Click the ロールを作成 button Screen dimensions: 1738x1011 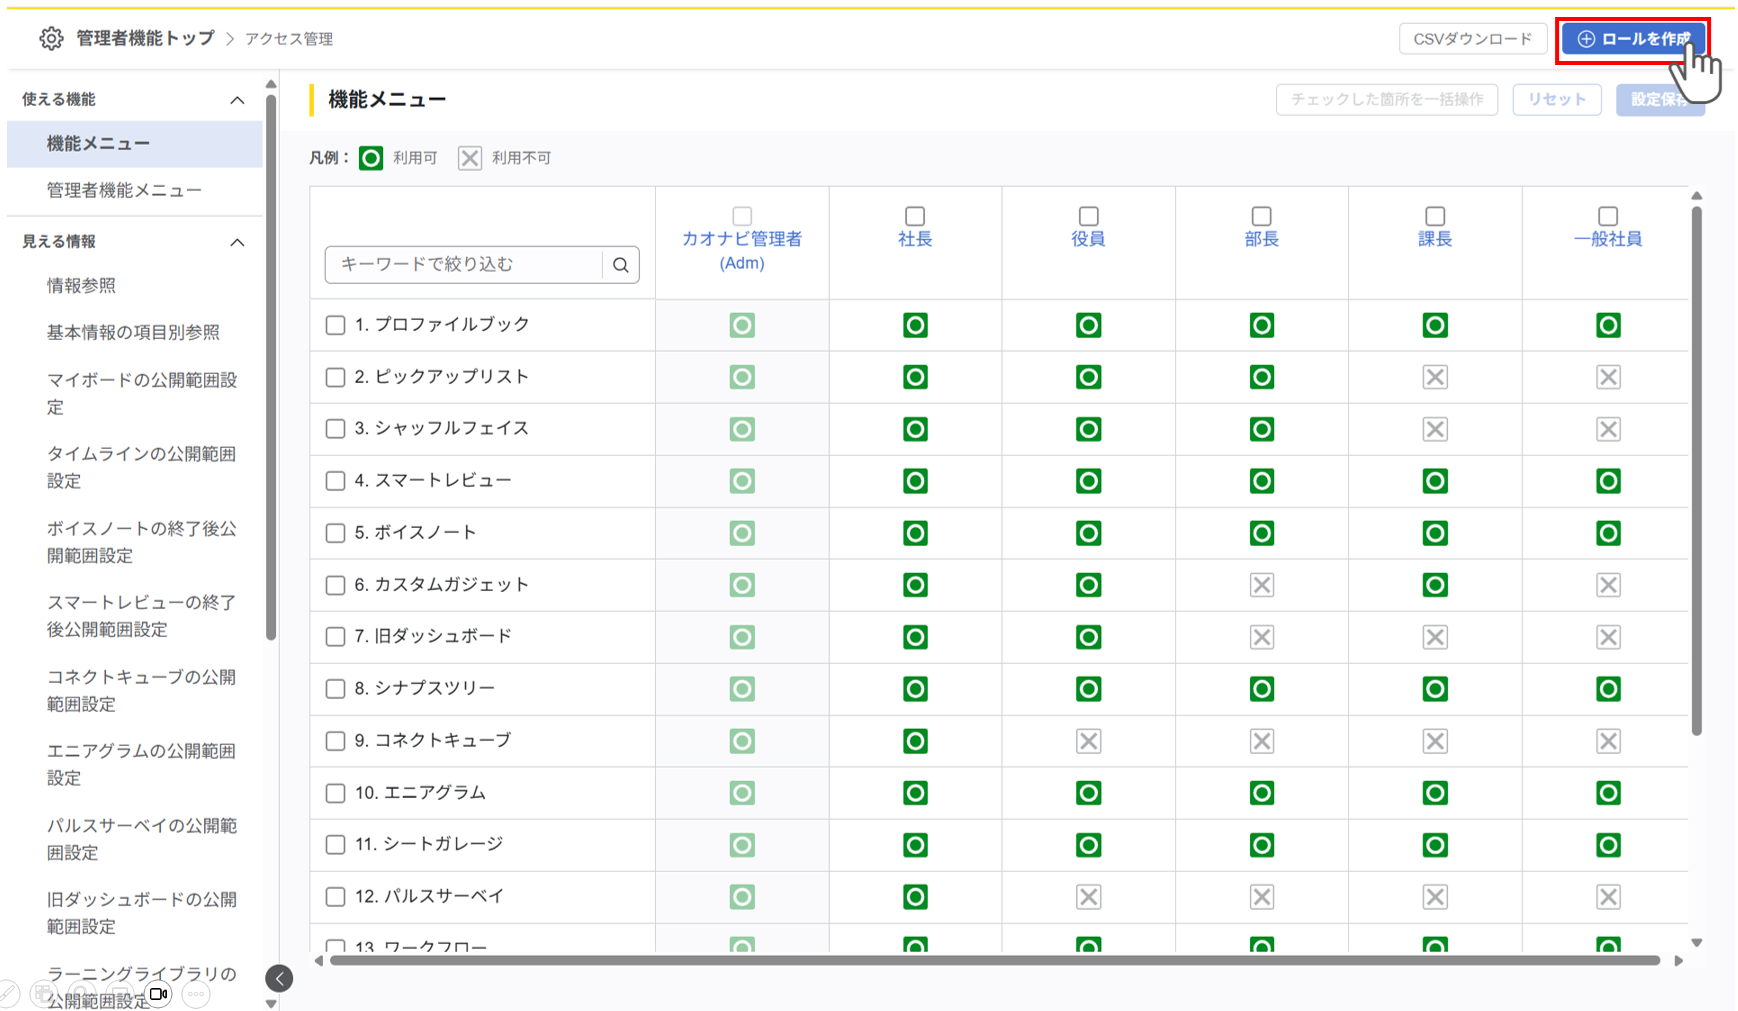click(1633, 39)
